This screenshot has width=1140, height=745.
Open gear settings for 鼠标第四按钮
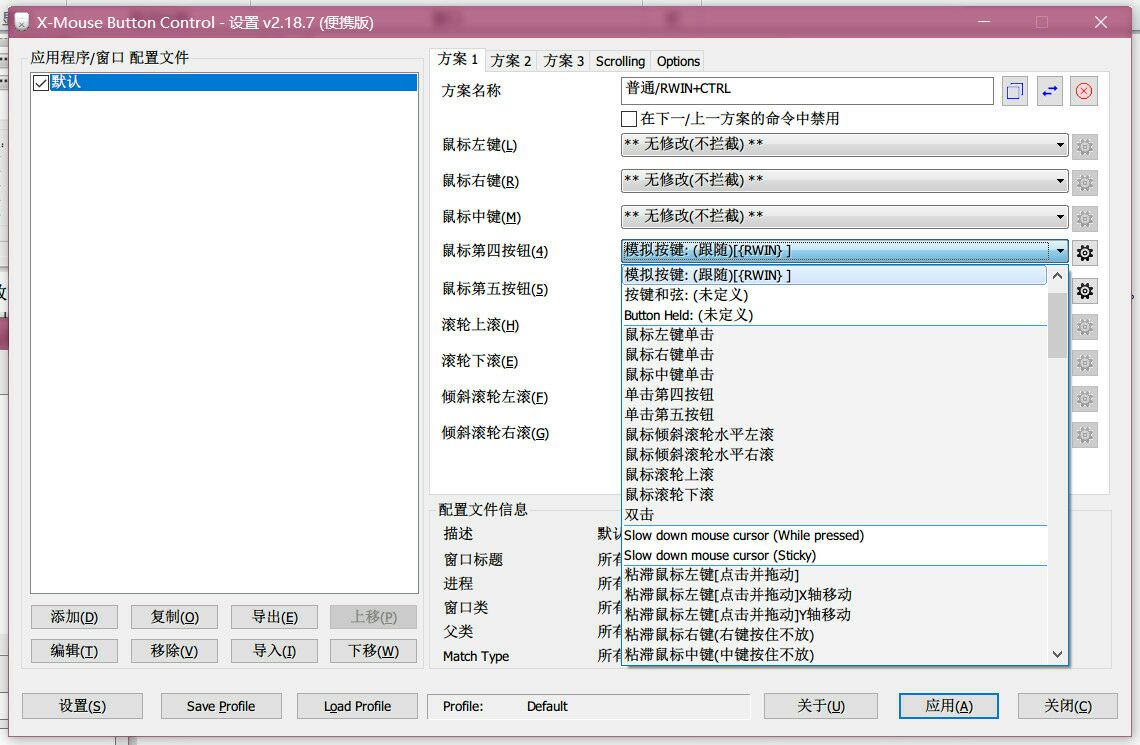point(1085,252)
